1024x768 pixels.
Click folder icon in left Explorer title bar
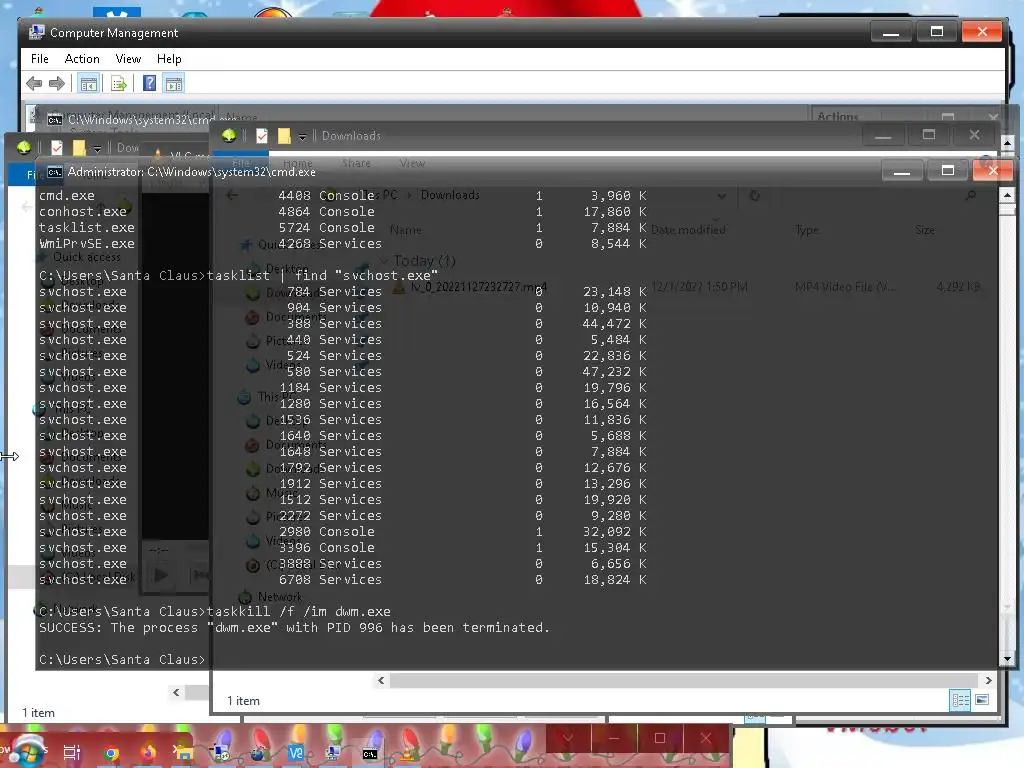(x=79, y=148)
